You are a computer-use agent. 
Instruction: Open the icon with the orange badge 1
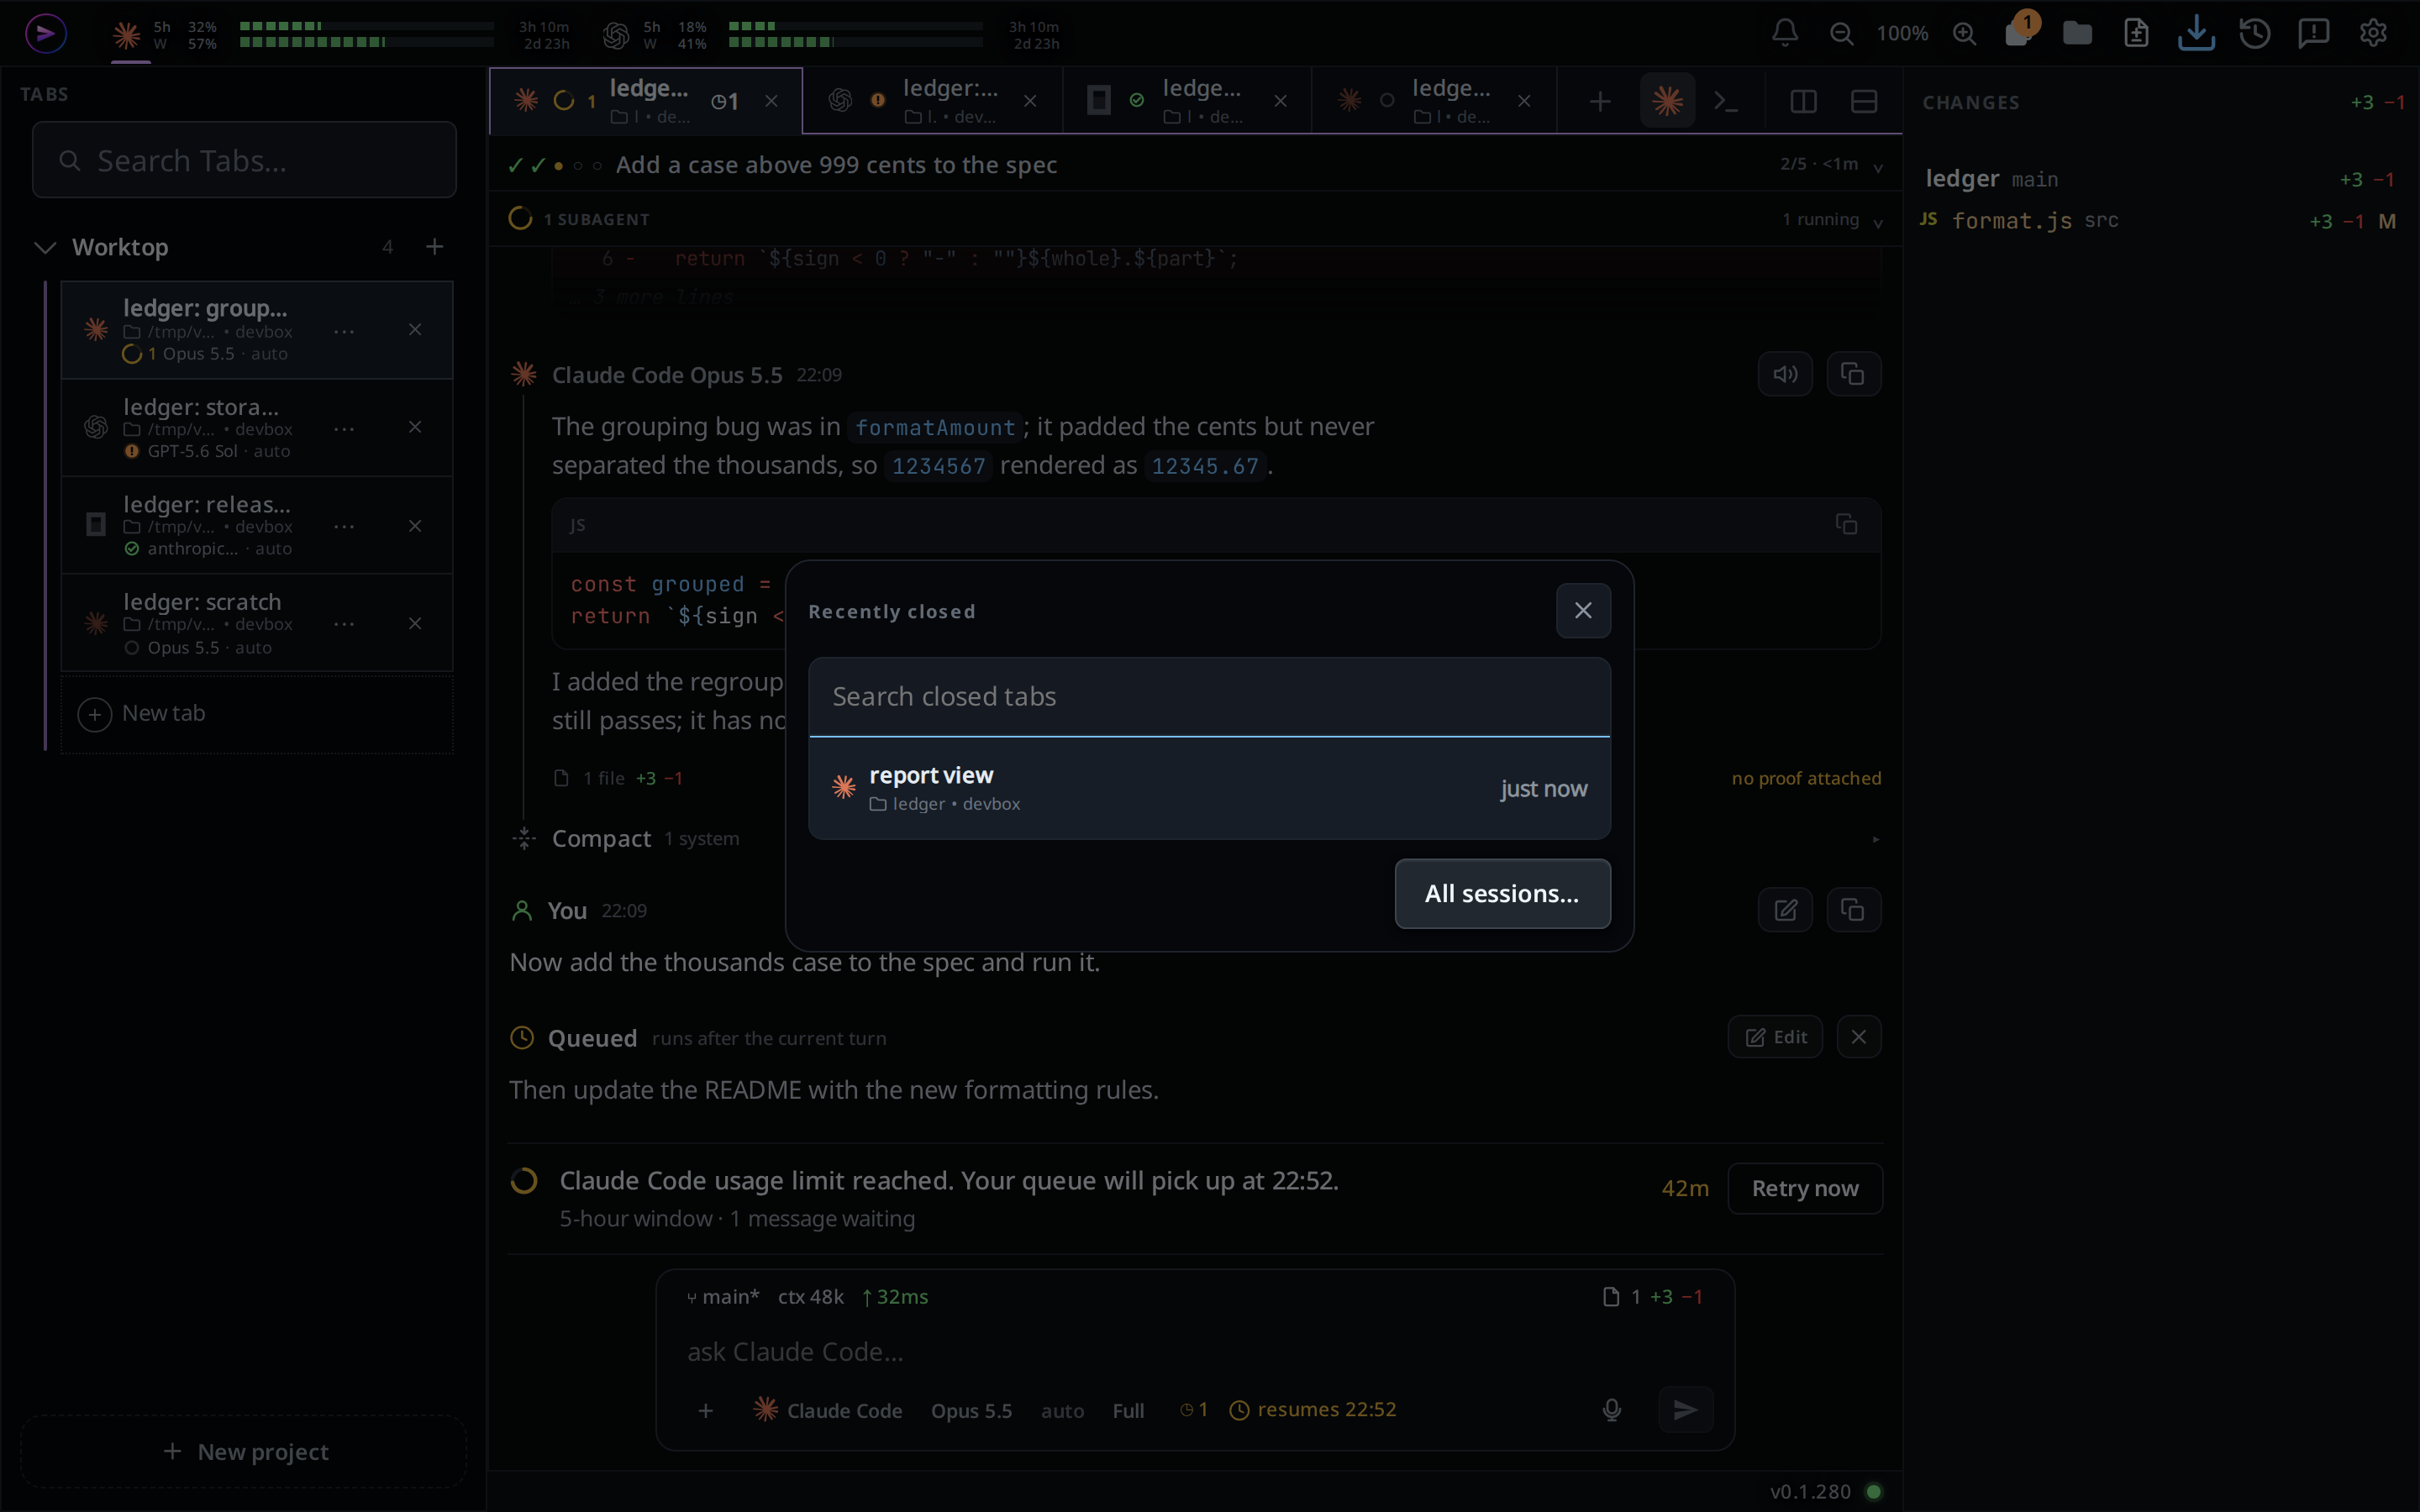click(2020, 31)
